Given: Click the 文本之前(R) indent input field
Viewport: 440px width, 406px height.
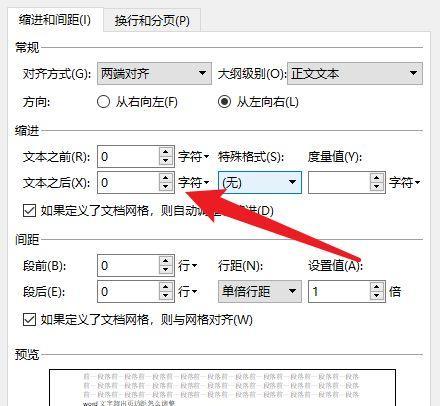Looking at the screenshot, I should [128, 156].
